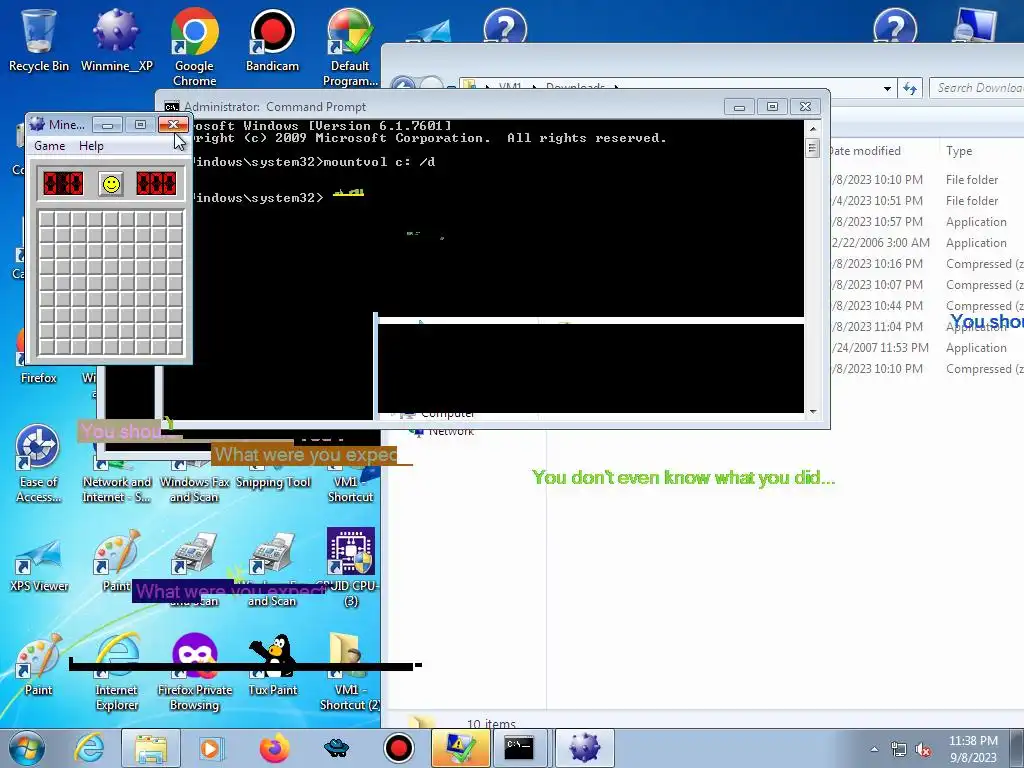Open Internet Explorer from the taskbar
This screenshot has width=1024, height=768.
(x=88, y=748)
